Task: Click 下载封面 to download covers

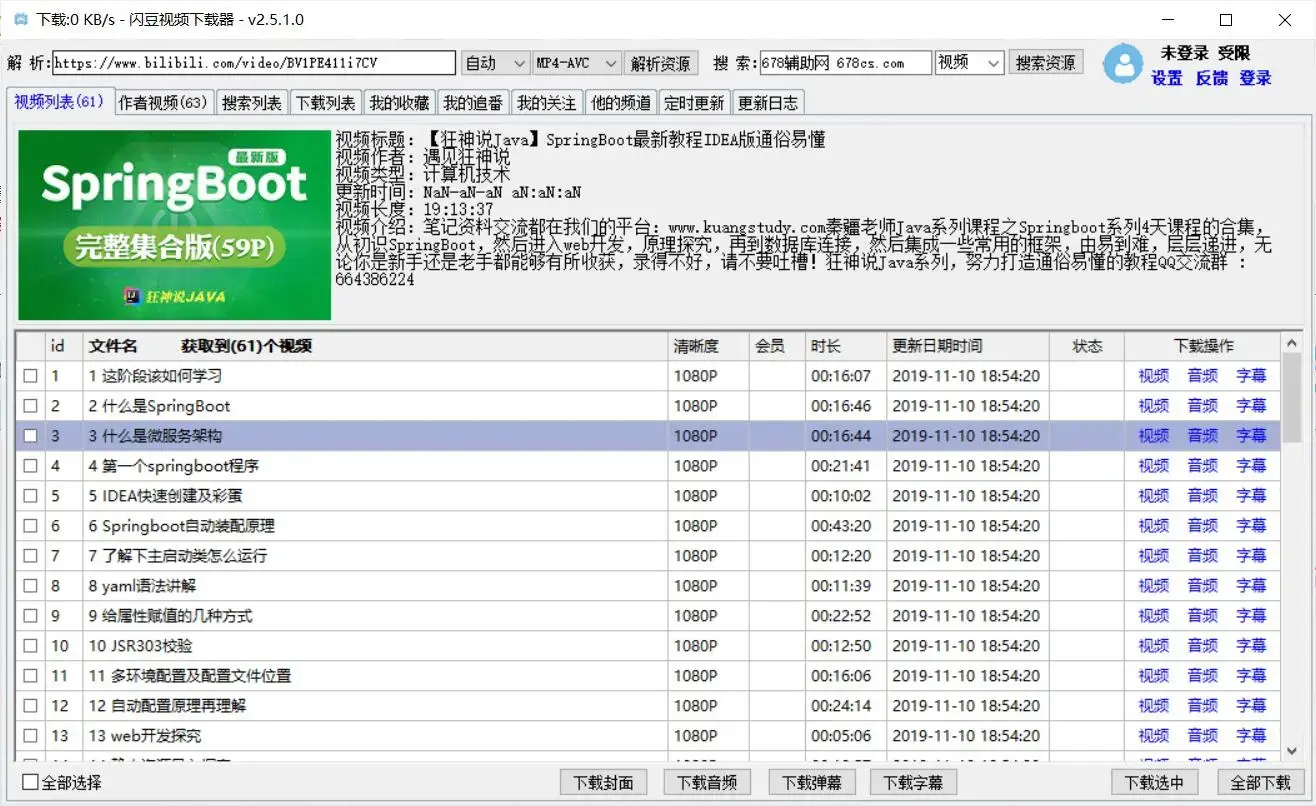Action: pyautogui.click(x=602, y=782)
